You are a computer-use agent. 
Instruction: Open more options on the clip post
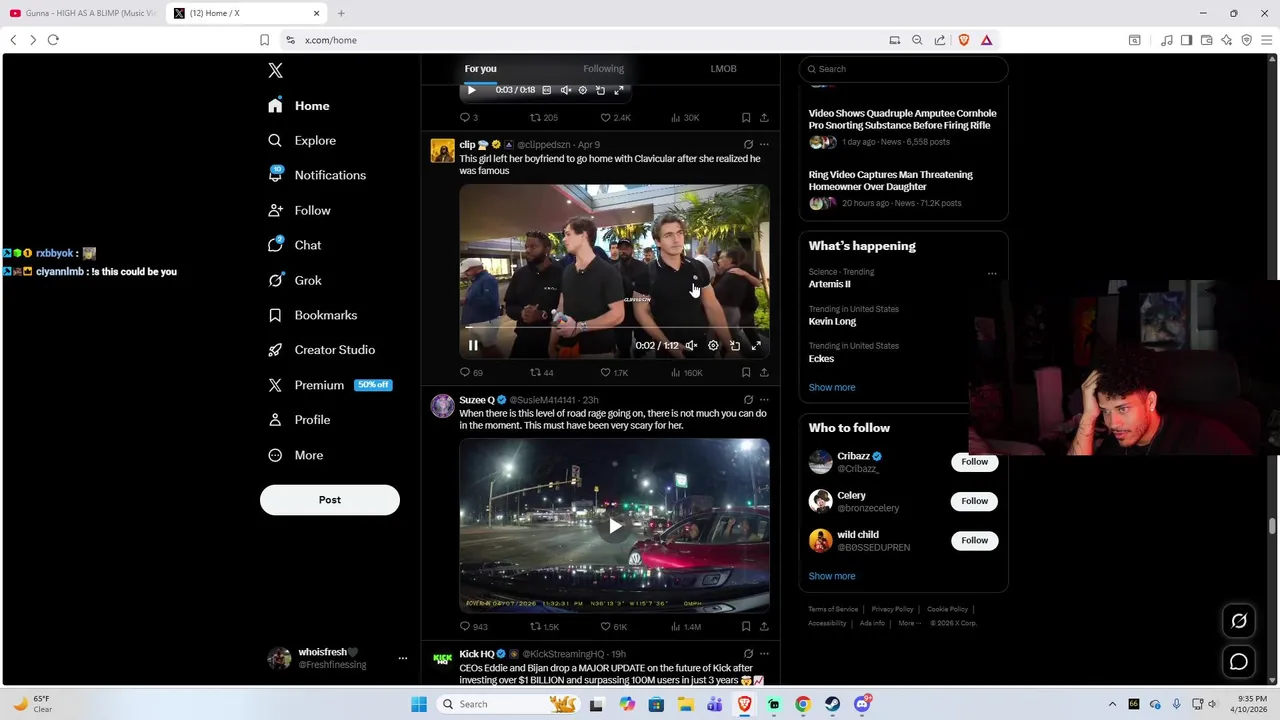(x=764, y=144)
